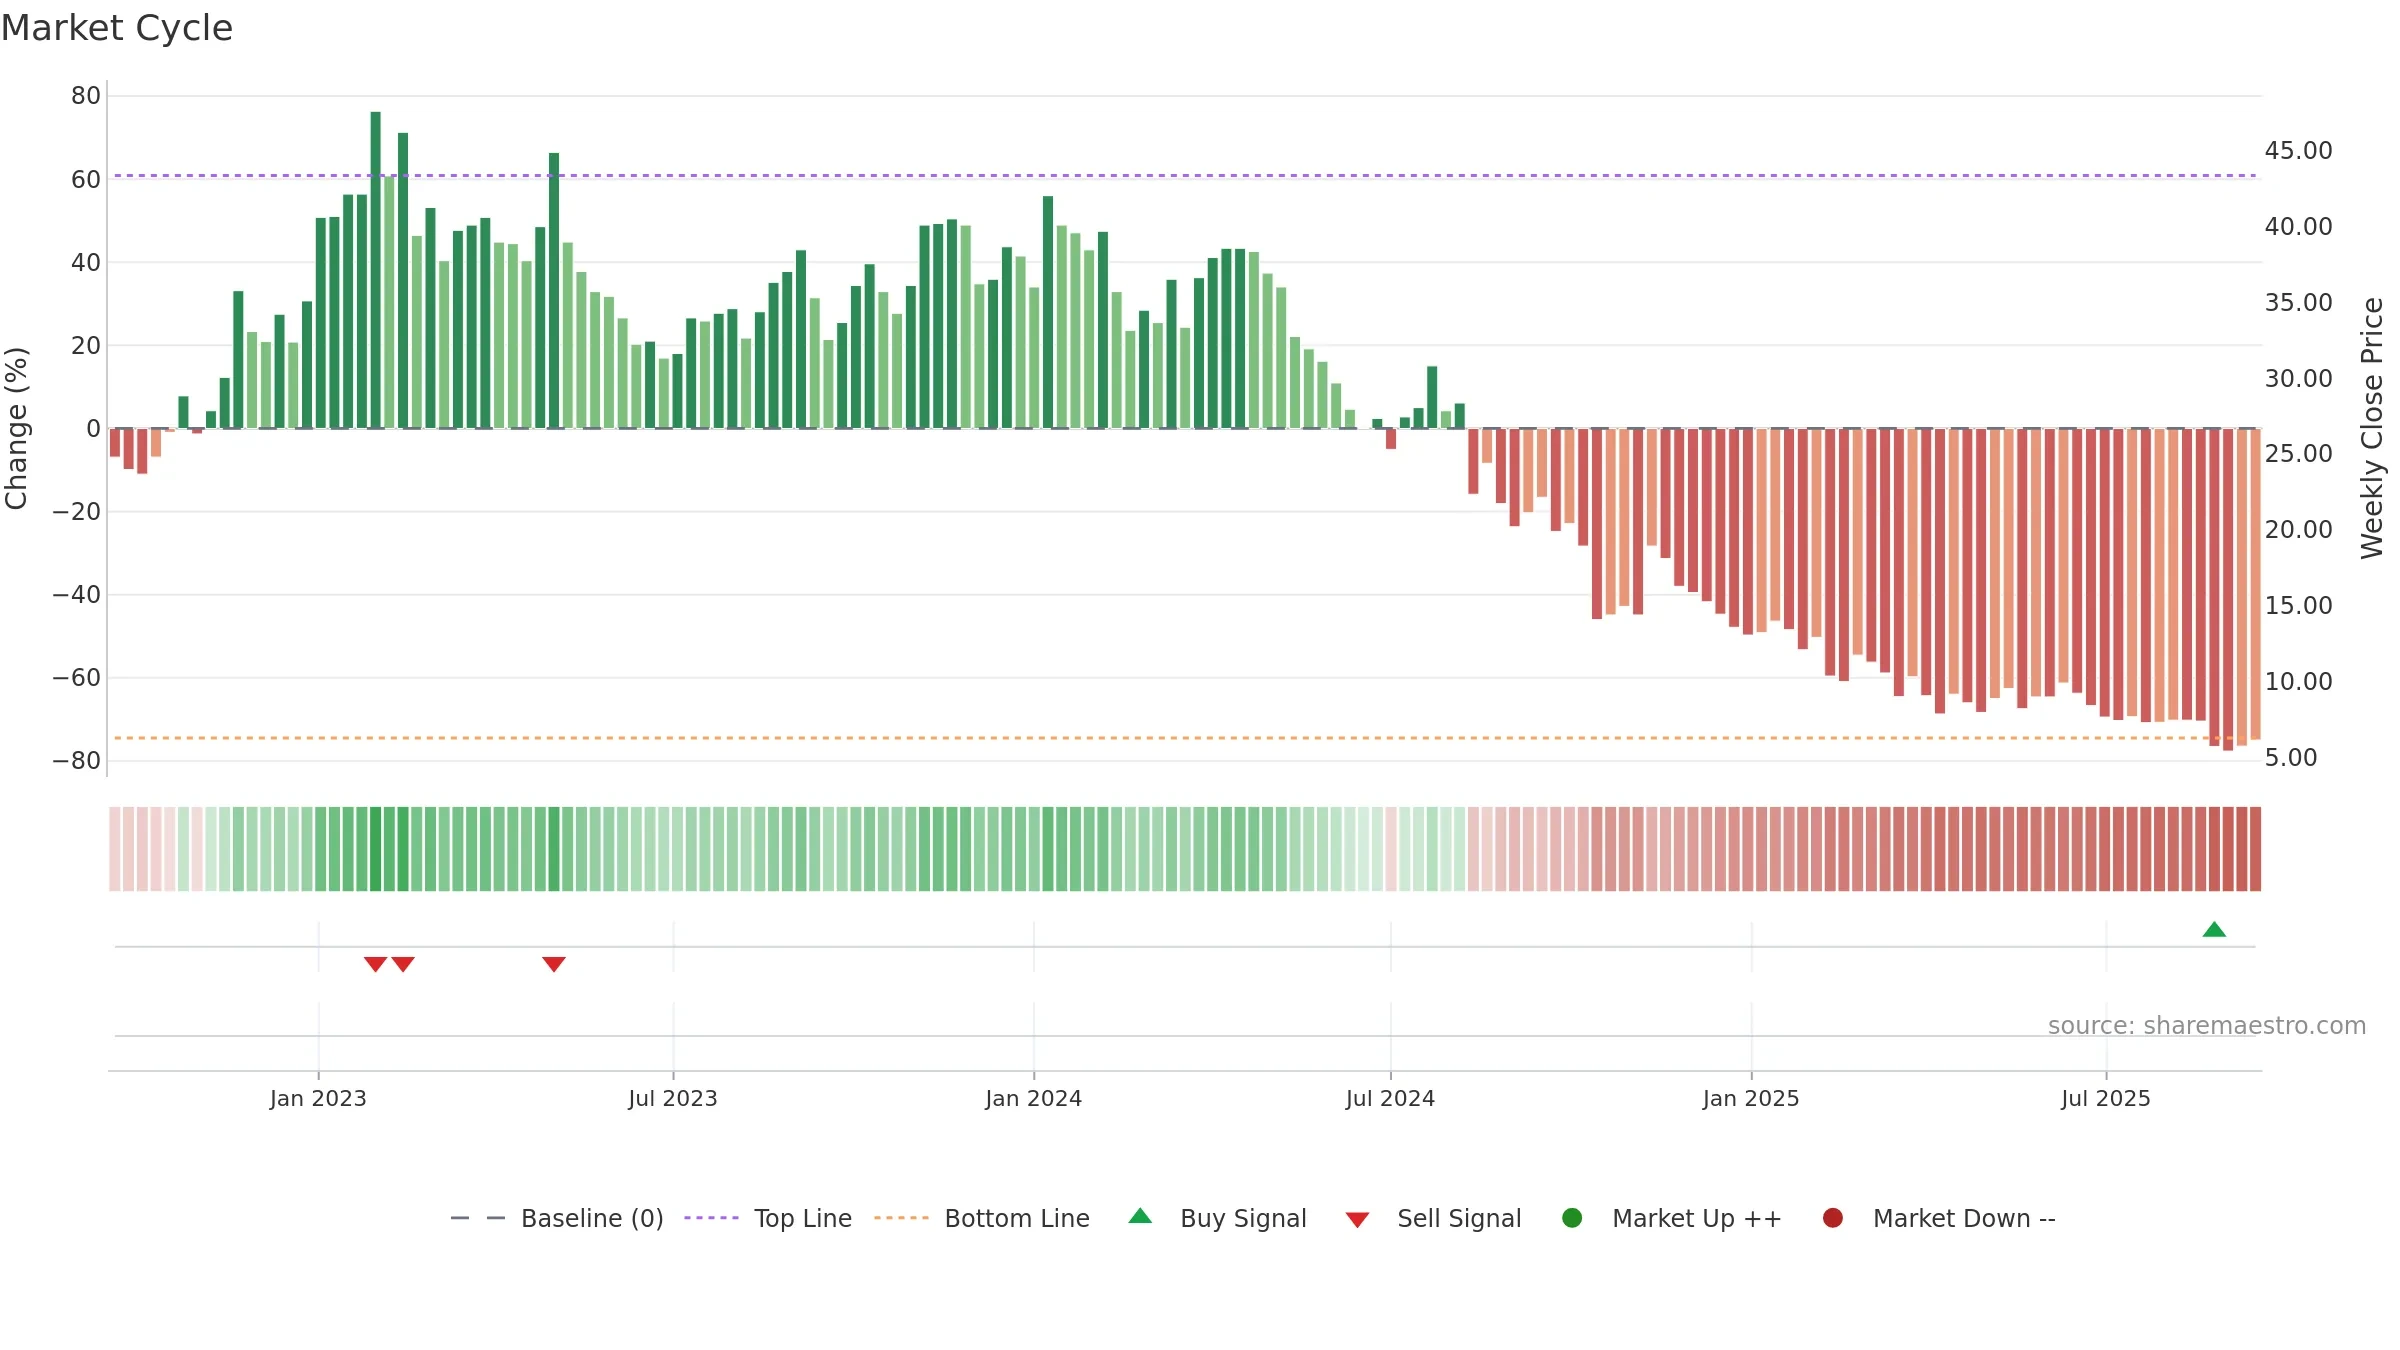This screenshot has height=1350, width=2400.
Task: Toggle the Market Down -- legend entry
Action: (x=1939, y=1219)
